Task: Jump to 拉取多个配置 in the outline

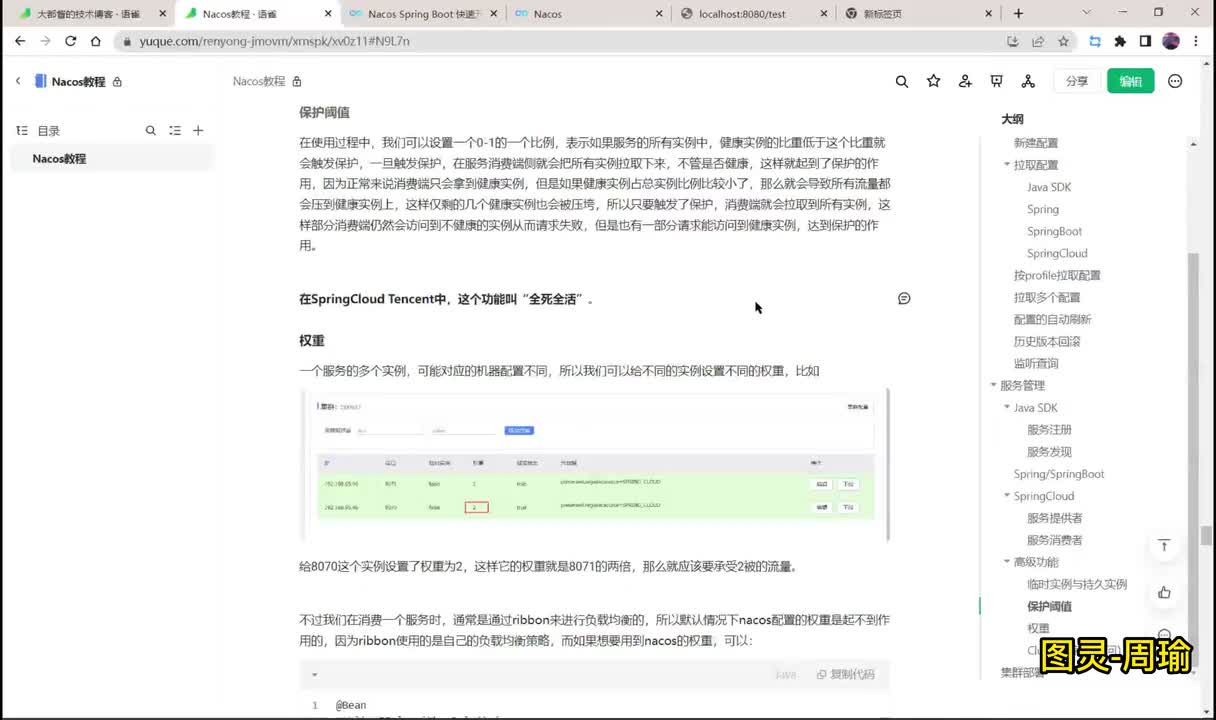Action: click(x=1047, y=298)
